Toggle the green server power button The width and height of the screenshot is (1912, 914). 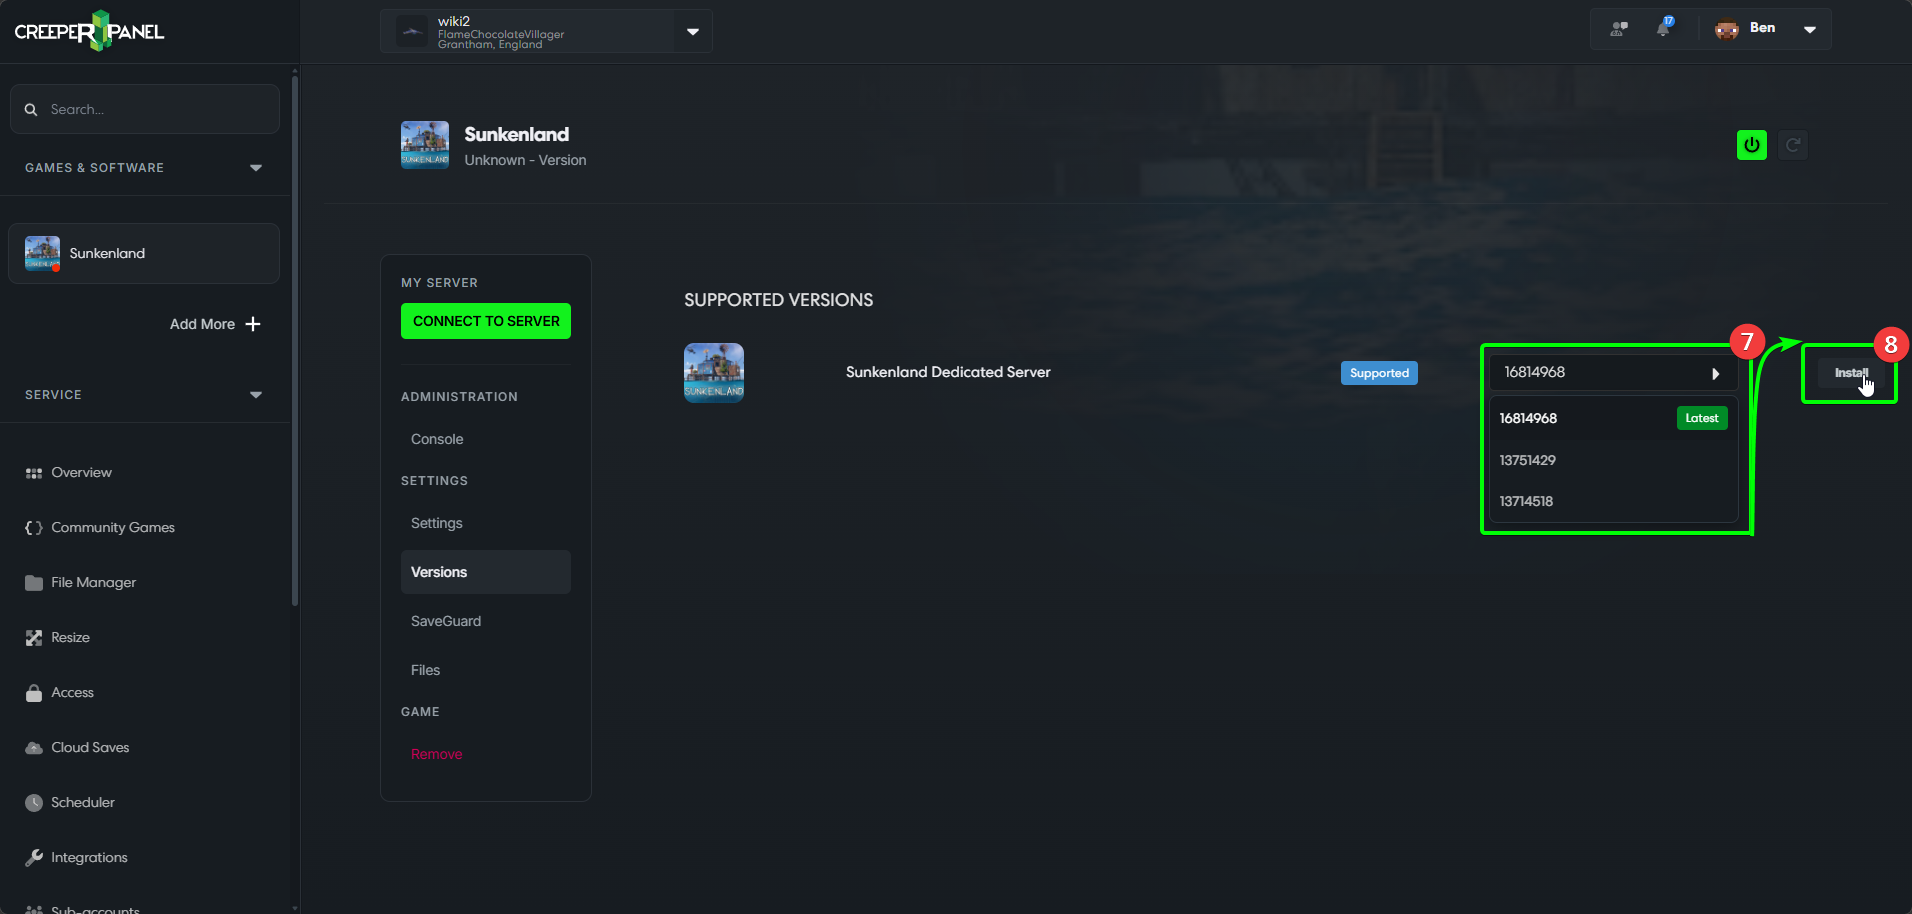coord(1751,144)
